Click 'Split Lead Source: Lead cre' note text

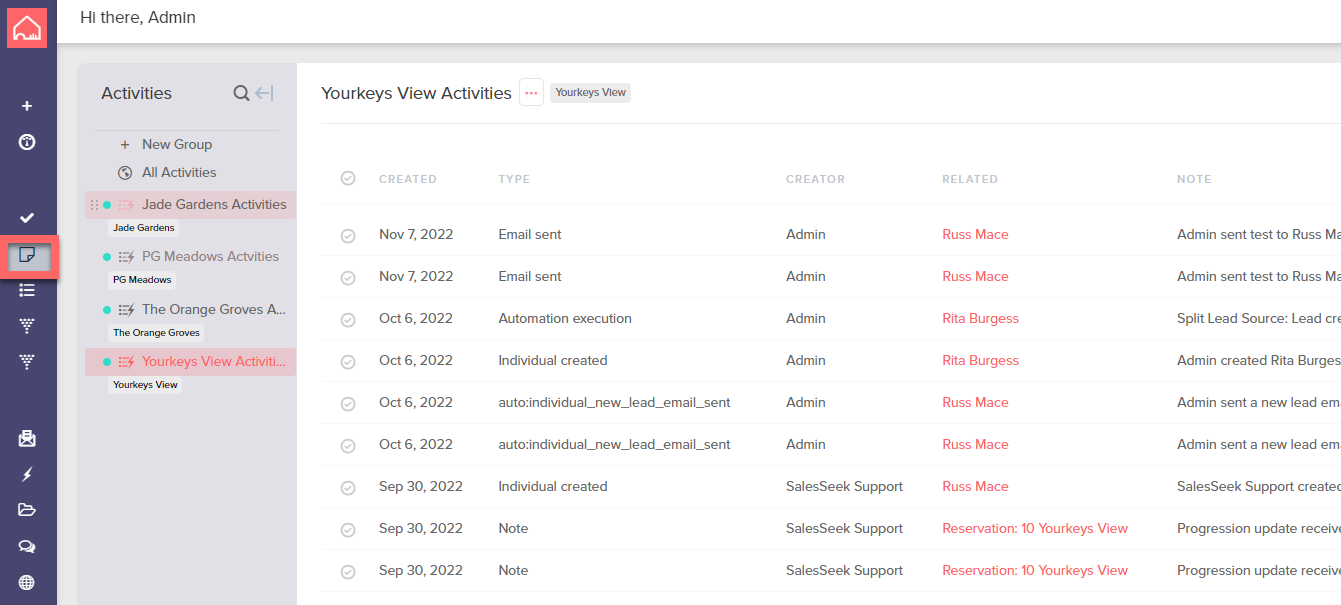click(1259, 318)
